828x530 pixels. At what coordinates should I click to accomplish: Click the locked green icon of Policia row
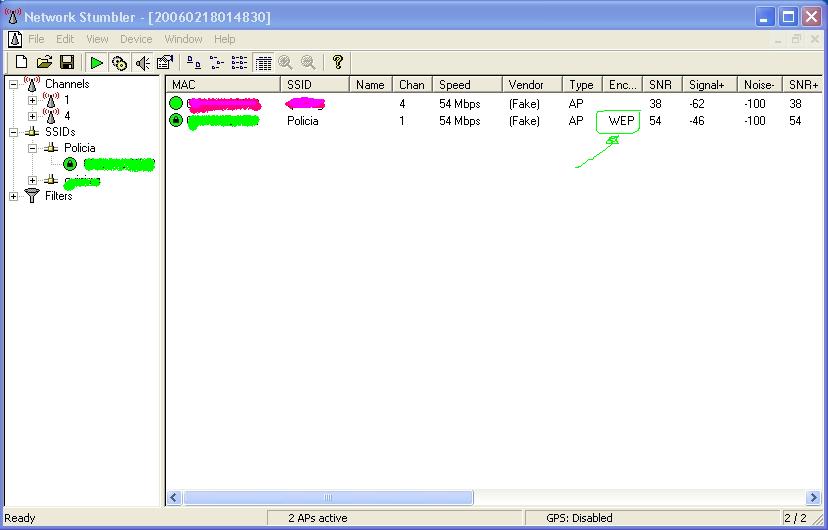[x=176, y=120]
